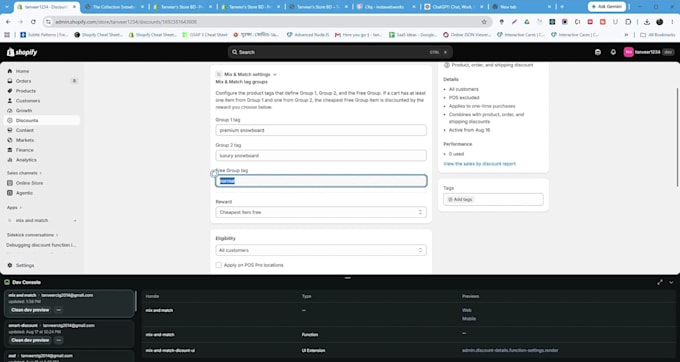Go back in the browser
Viewport: 680px width, 362px height.
pyautogui.click(x=8, y=22)
